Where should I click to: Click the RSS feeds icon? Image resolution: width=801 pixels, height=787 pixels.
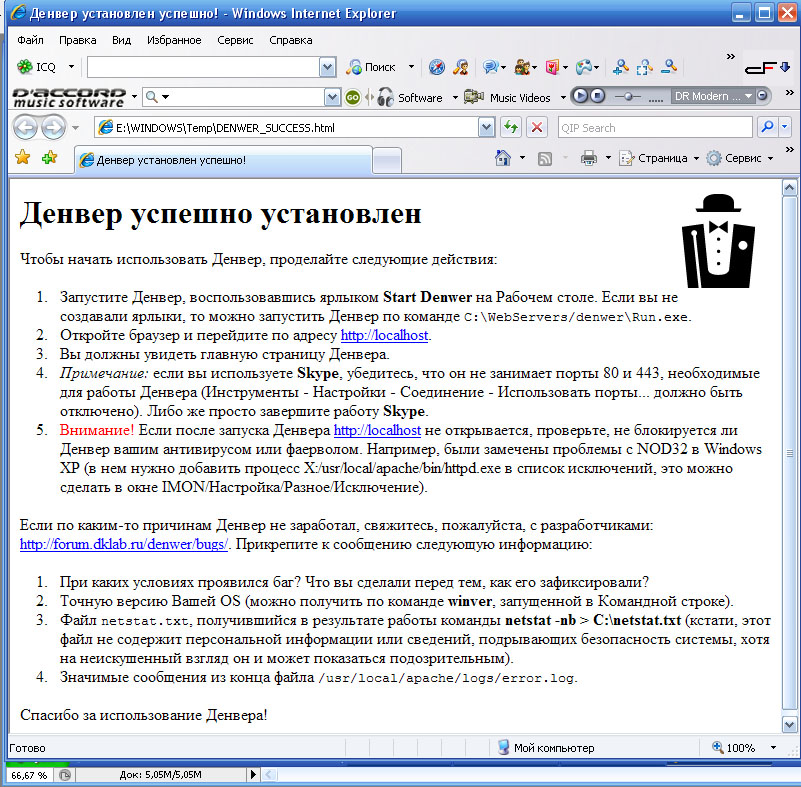(x=545, y=159)
